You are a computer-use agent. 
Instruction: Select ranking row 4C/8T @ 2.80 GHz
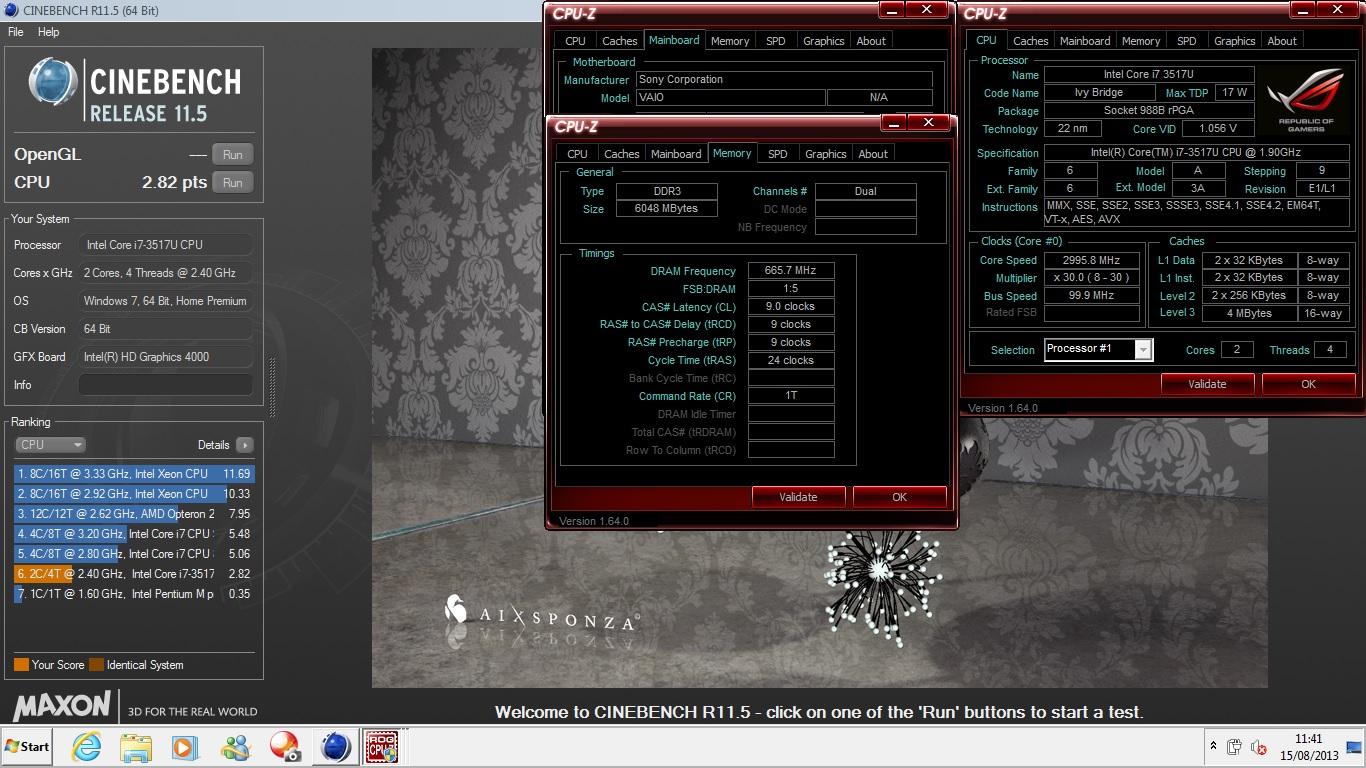click(x=134, y=554)
